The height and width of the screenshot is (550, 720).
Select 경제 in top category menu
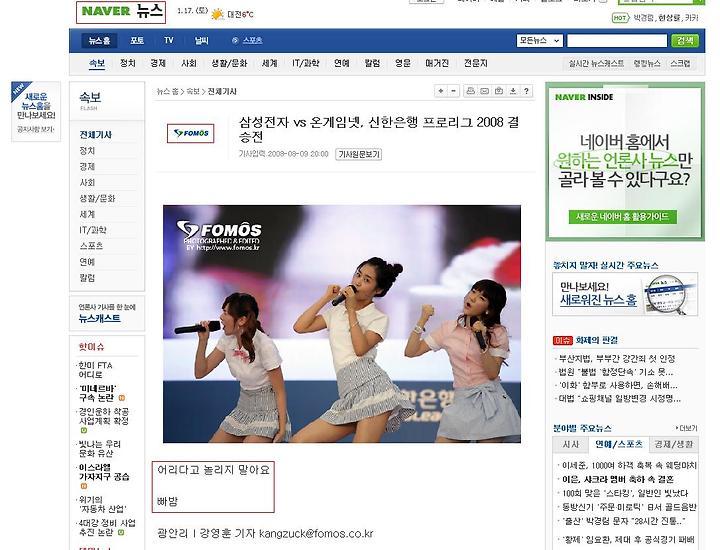[158, 63]
